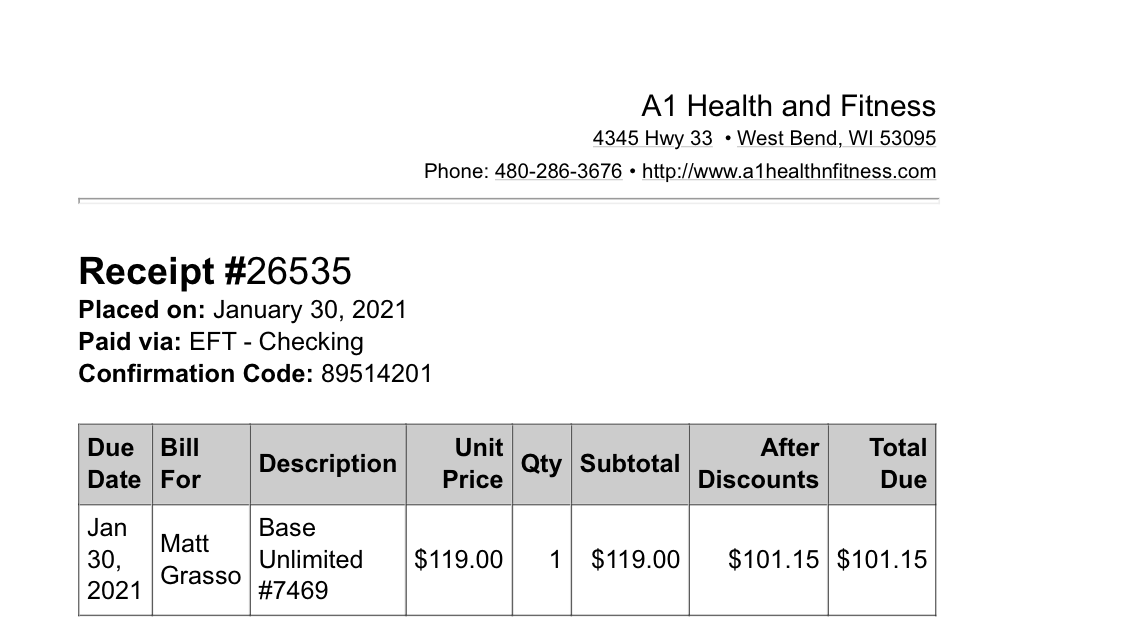
Task: Click the Qty column header
Action: point(542,464)
